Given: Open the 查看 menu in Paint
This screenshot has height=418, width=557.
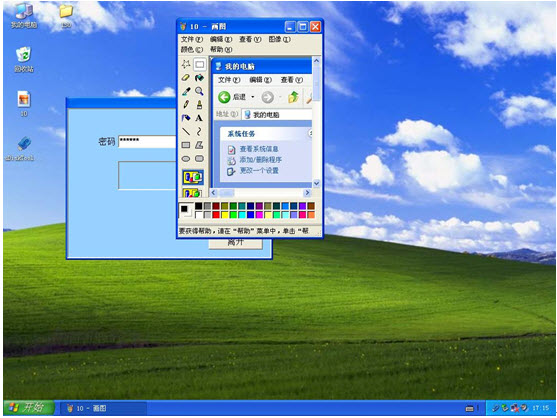Looking at the screenshot, I should [250, 39].
